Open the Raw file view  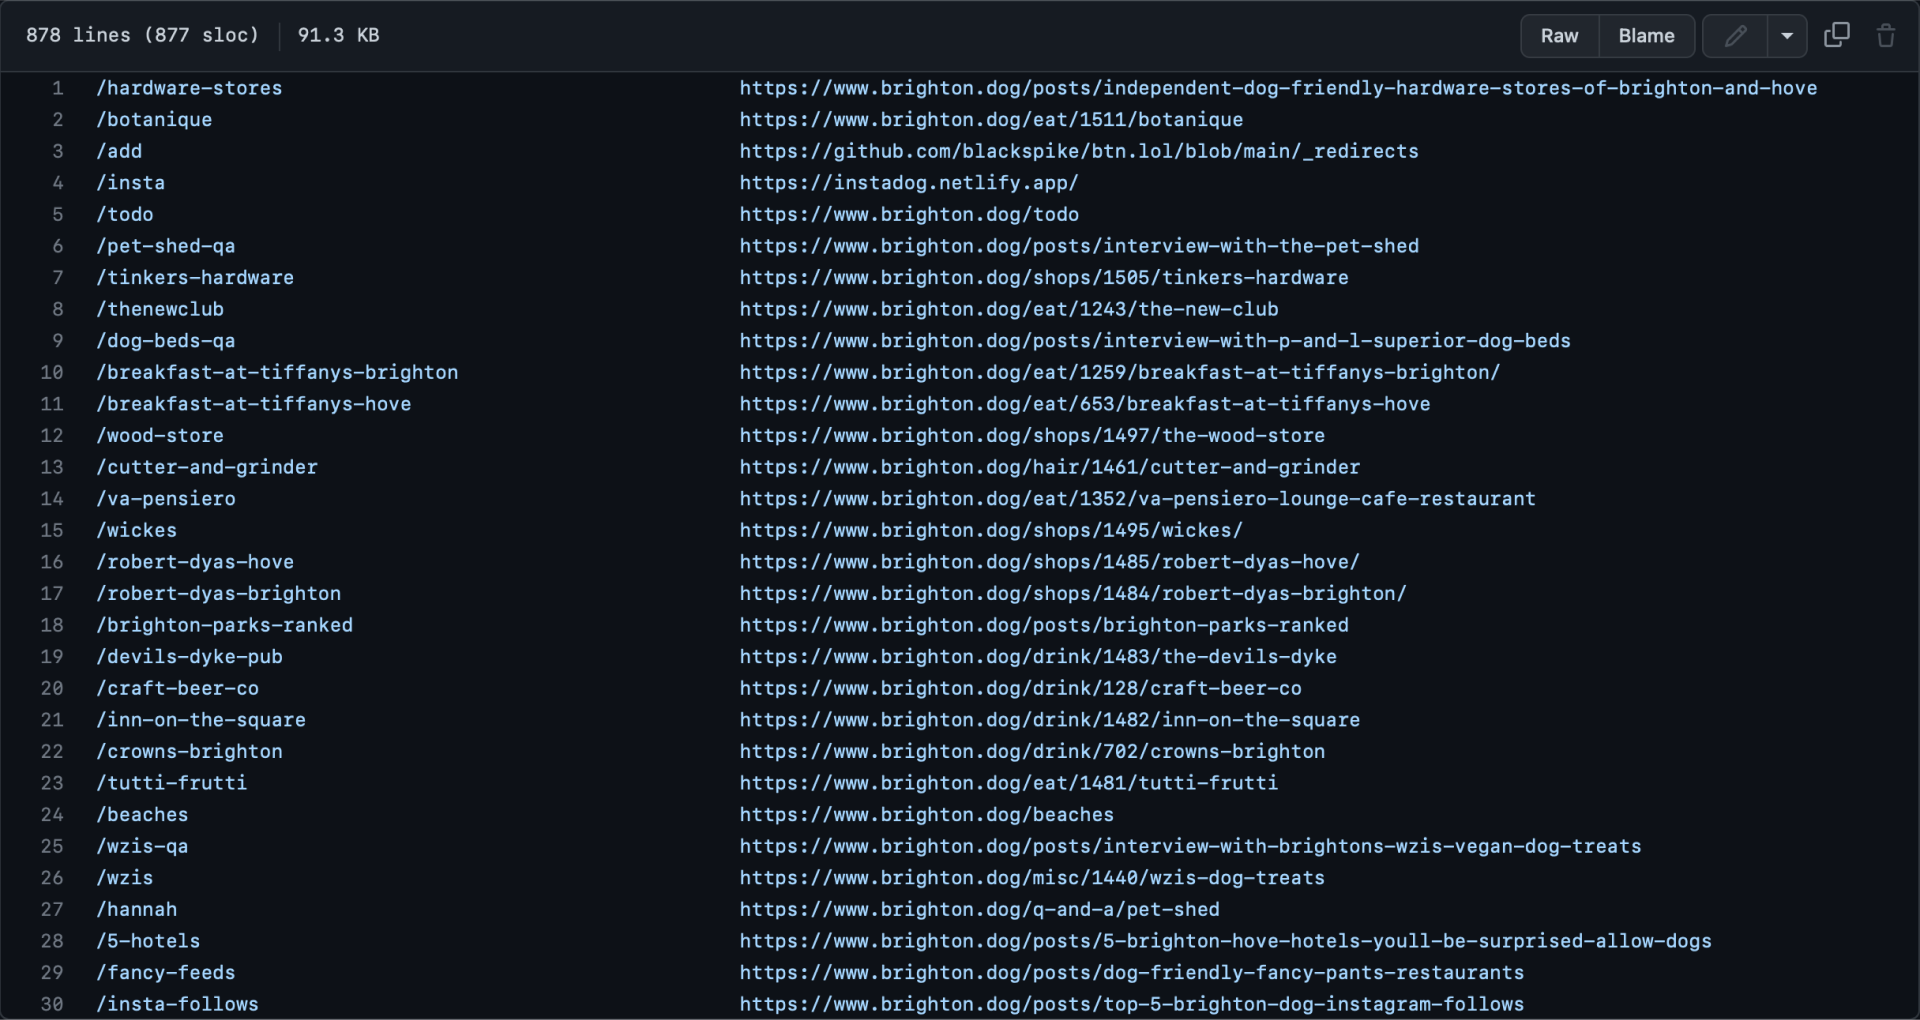pyautogui.click(x=1559, y=36)
